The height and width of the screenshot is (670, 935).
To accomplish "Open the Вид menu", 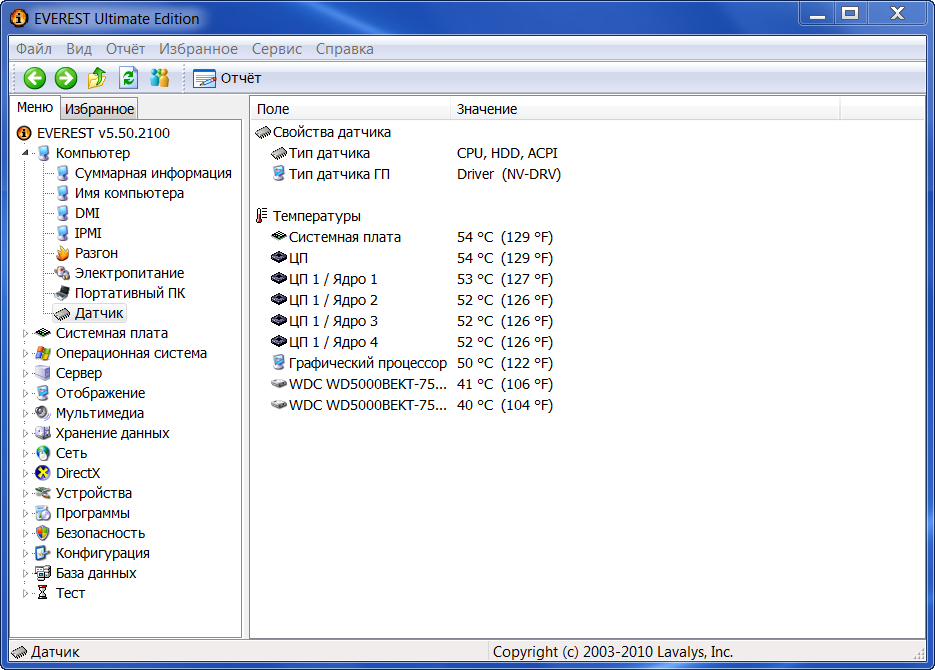I will [x=79, y=49].
